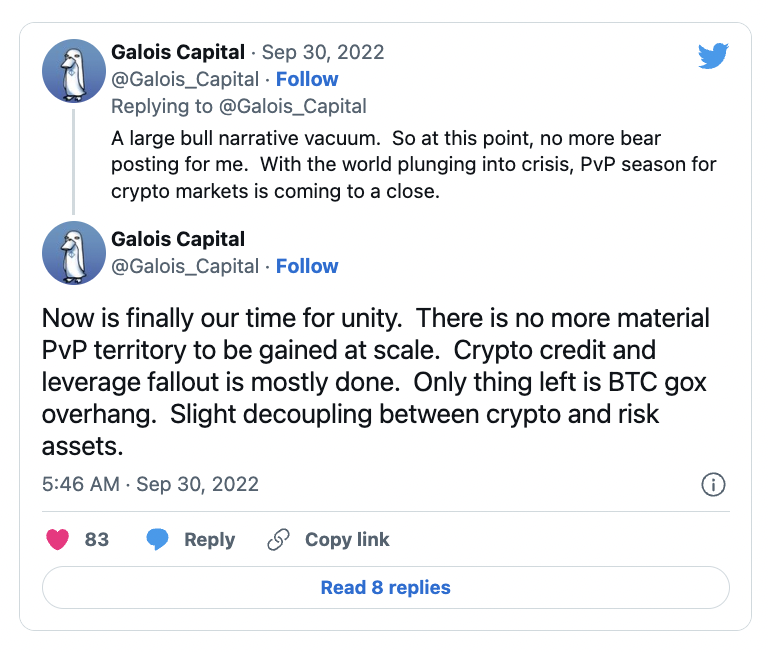Click the 83 likes count
Viewport: 768px width, 652px height.
pyautogui.click(x=97, y=539)
